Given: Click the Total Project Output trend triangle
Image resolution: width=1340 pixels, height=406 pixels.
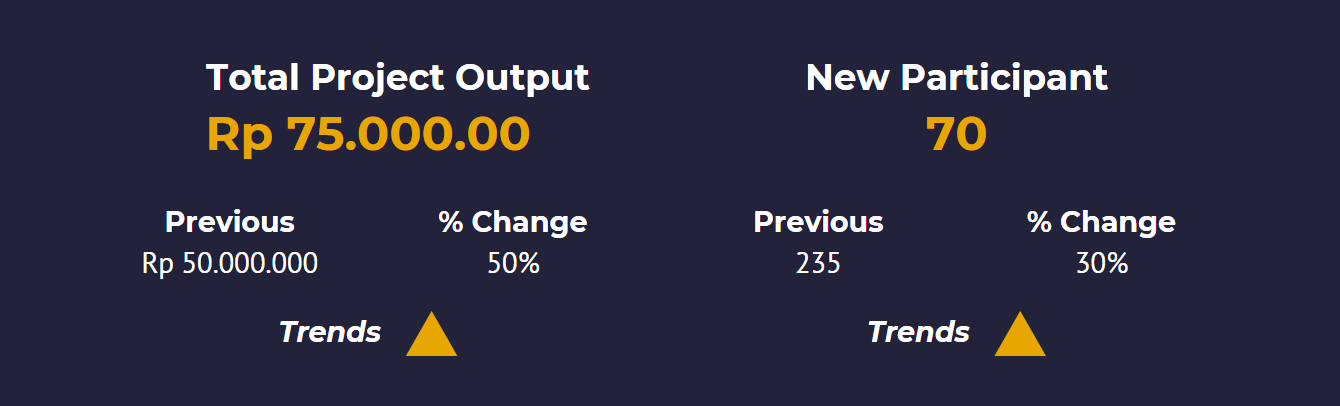Looking at the screenshot, I should (431, 335).
